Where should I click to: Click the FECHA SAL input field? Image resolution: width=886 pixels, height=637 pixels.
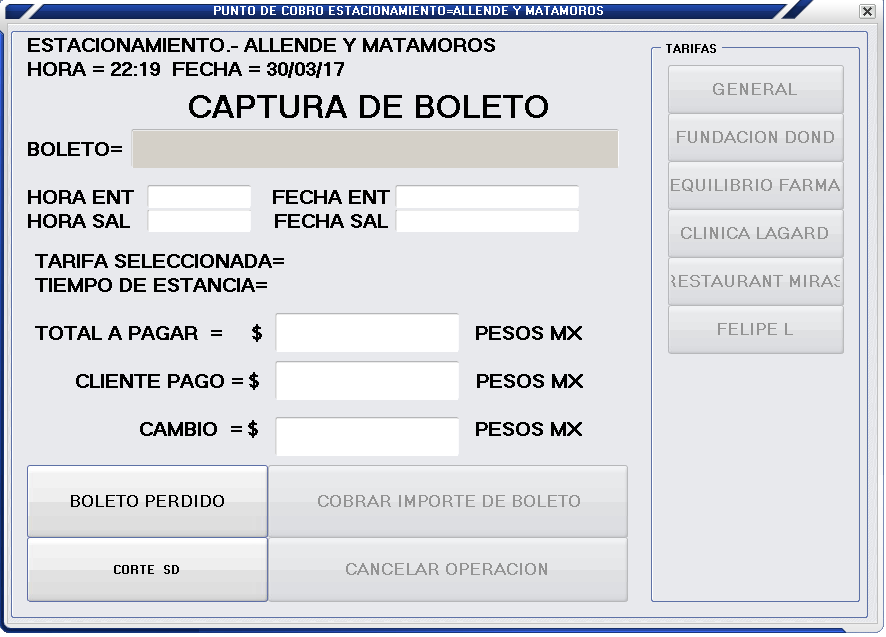(487, 221)
